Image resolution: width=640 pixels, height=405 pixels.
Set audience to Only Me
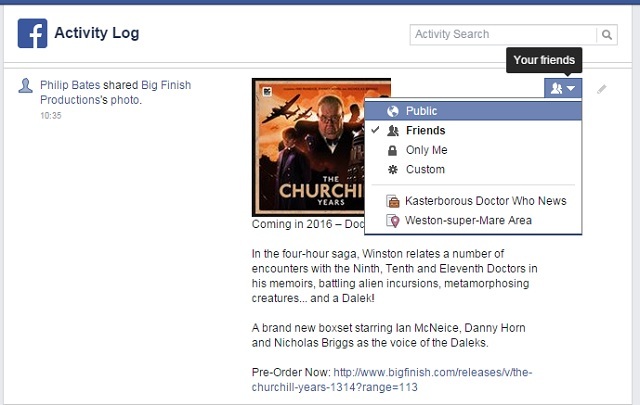(473, 150)
